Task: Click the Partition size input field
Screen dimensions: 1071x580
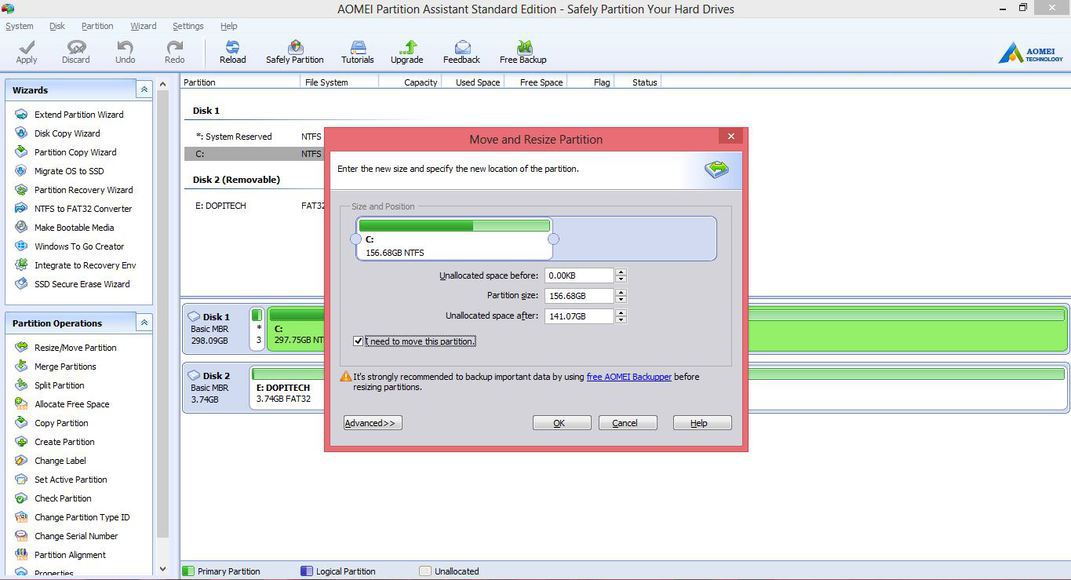Action: click(x=580, y=296)
